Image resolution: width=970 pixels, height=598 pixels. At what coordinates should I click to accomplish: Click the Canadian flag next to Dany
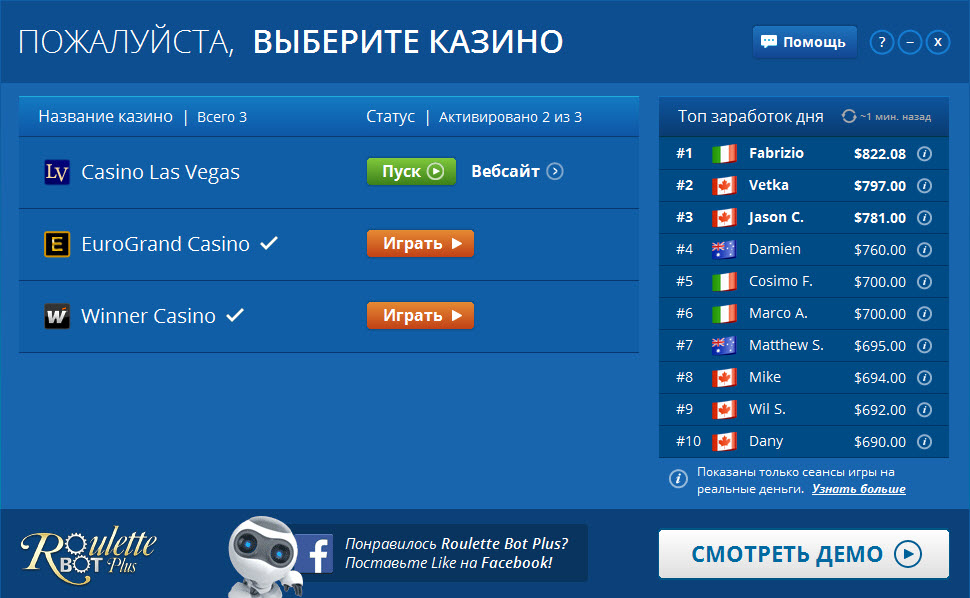pos(724,442)
